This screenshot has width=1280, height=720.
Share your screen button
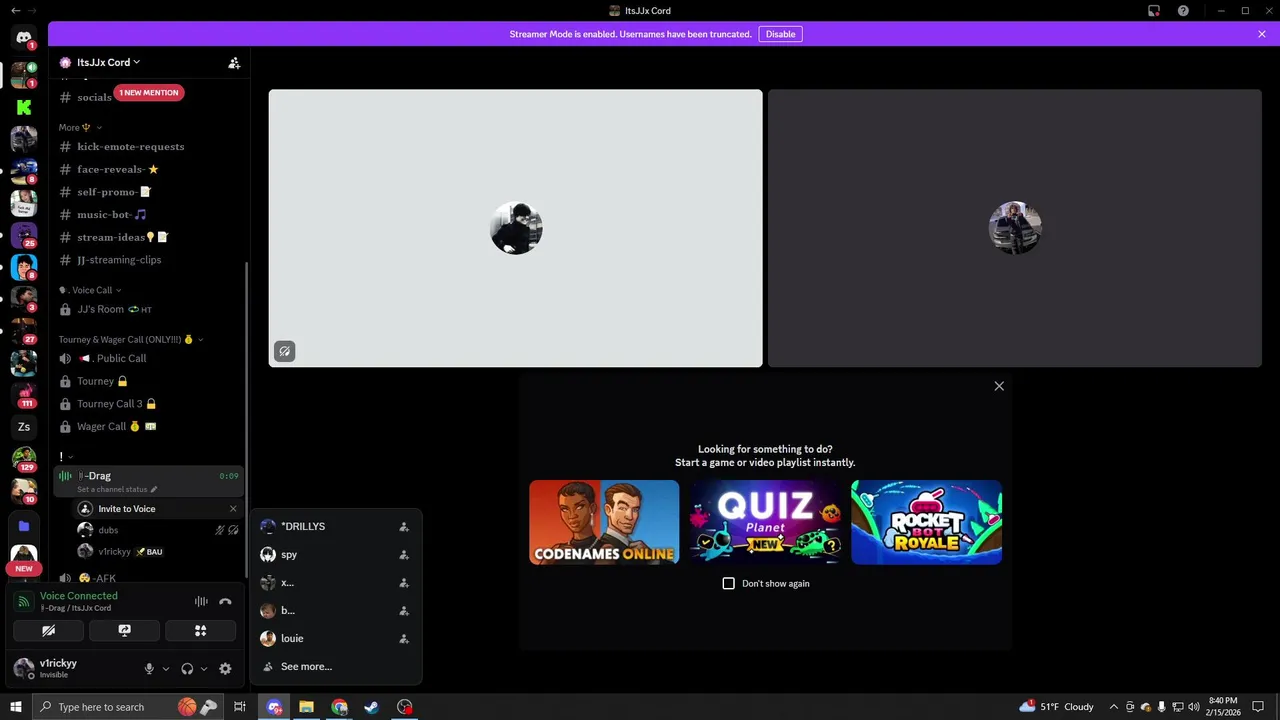124,631
